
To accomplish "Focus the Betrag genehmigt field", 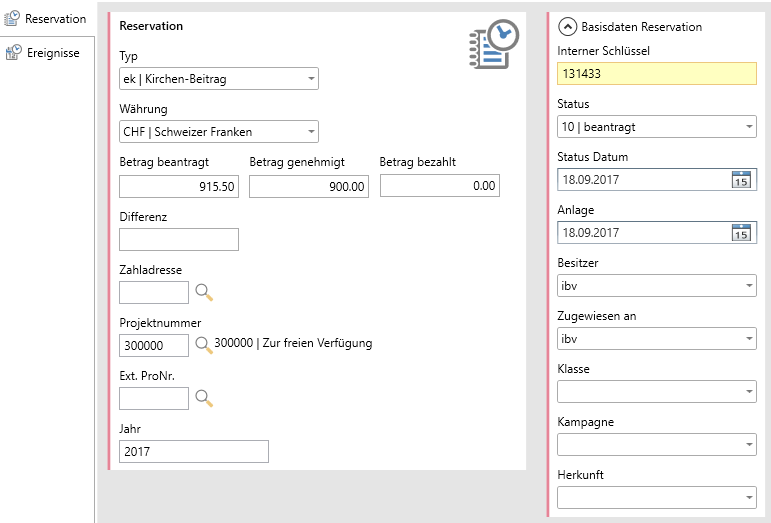I will 309,186.
